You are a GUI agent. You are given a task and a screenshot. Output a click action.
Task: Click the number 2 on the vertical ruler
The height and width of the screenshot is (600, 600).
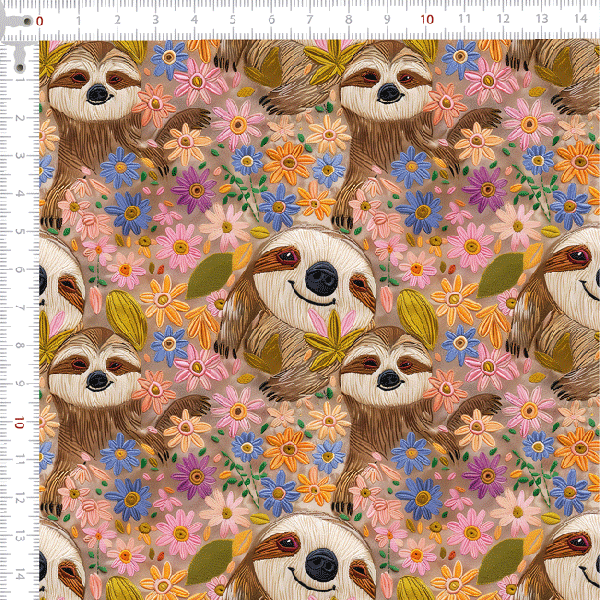[19, 117]
